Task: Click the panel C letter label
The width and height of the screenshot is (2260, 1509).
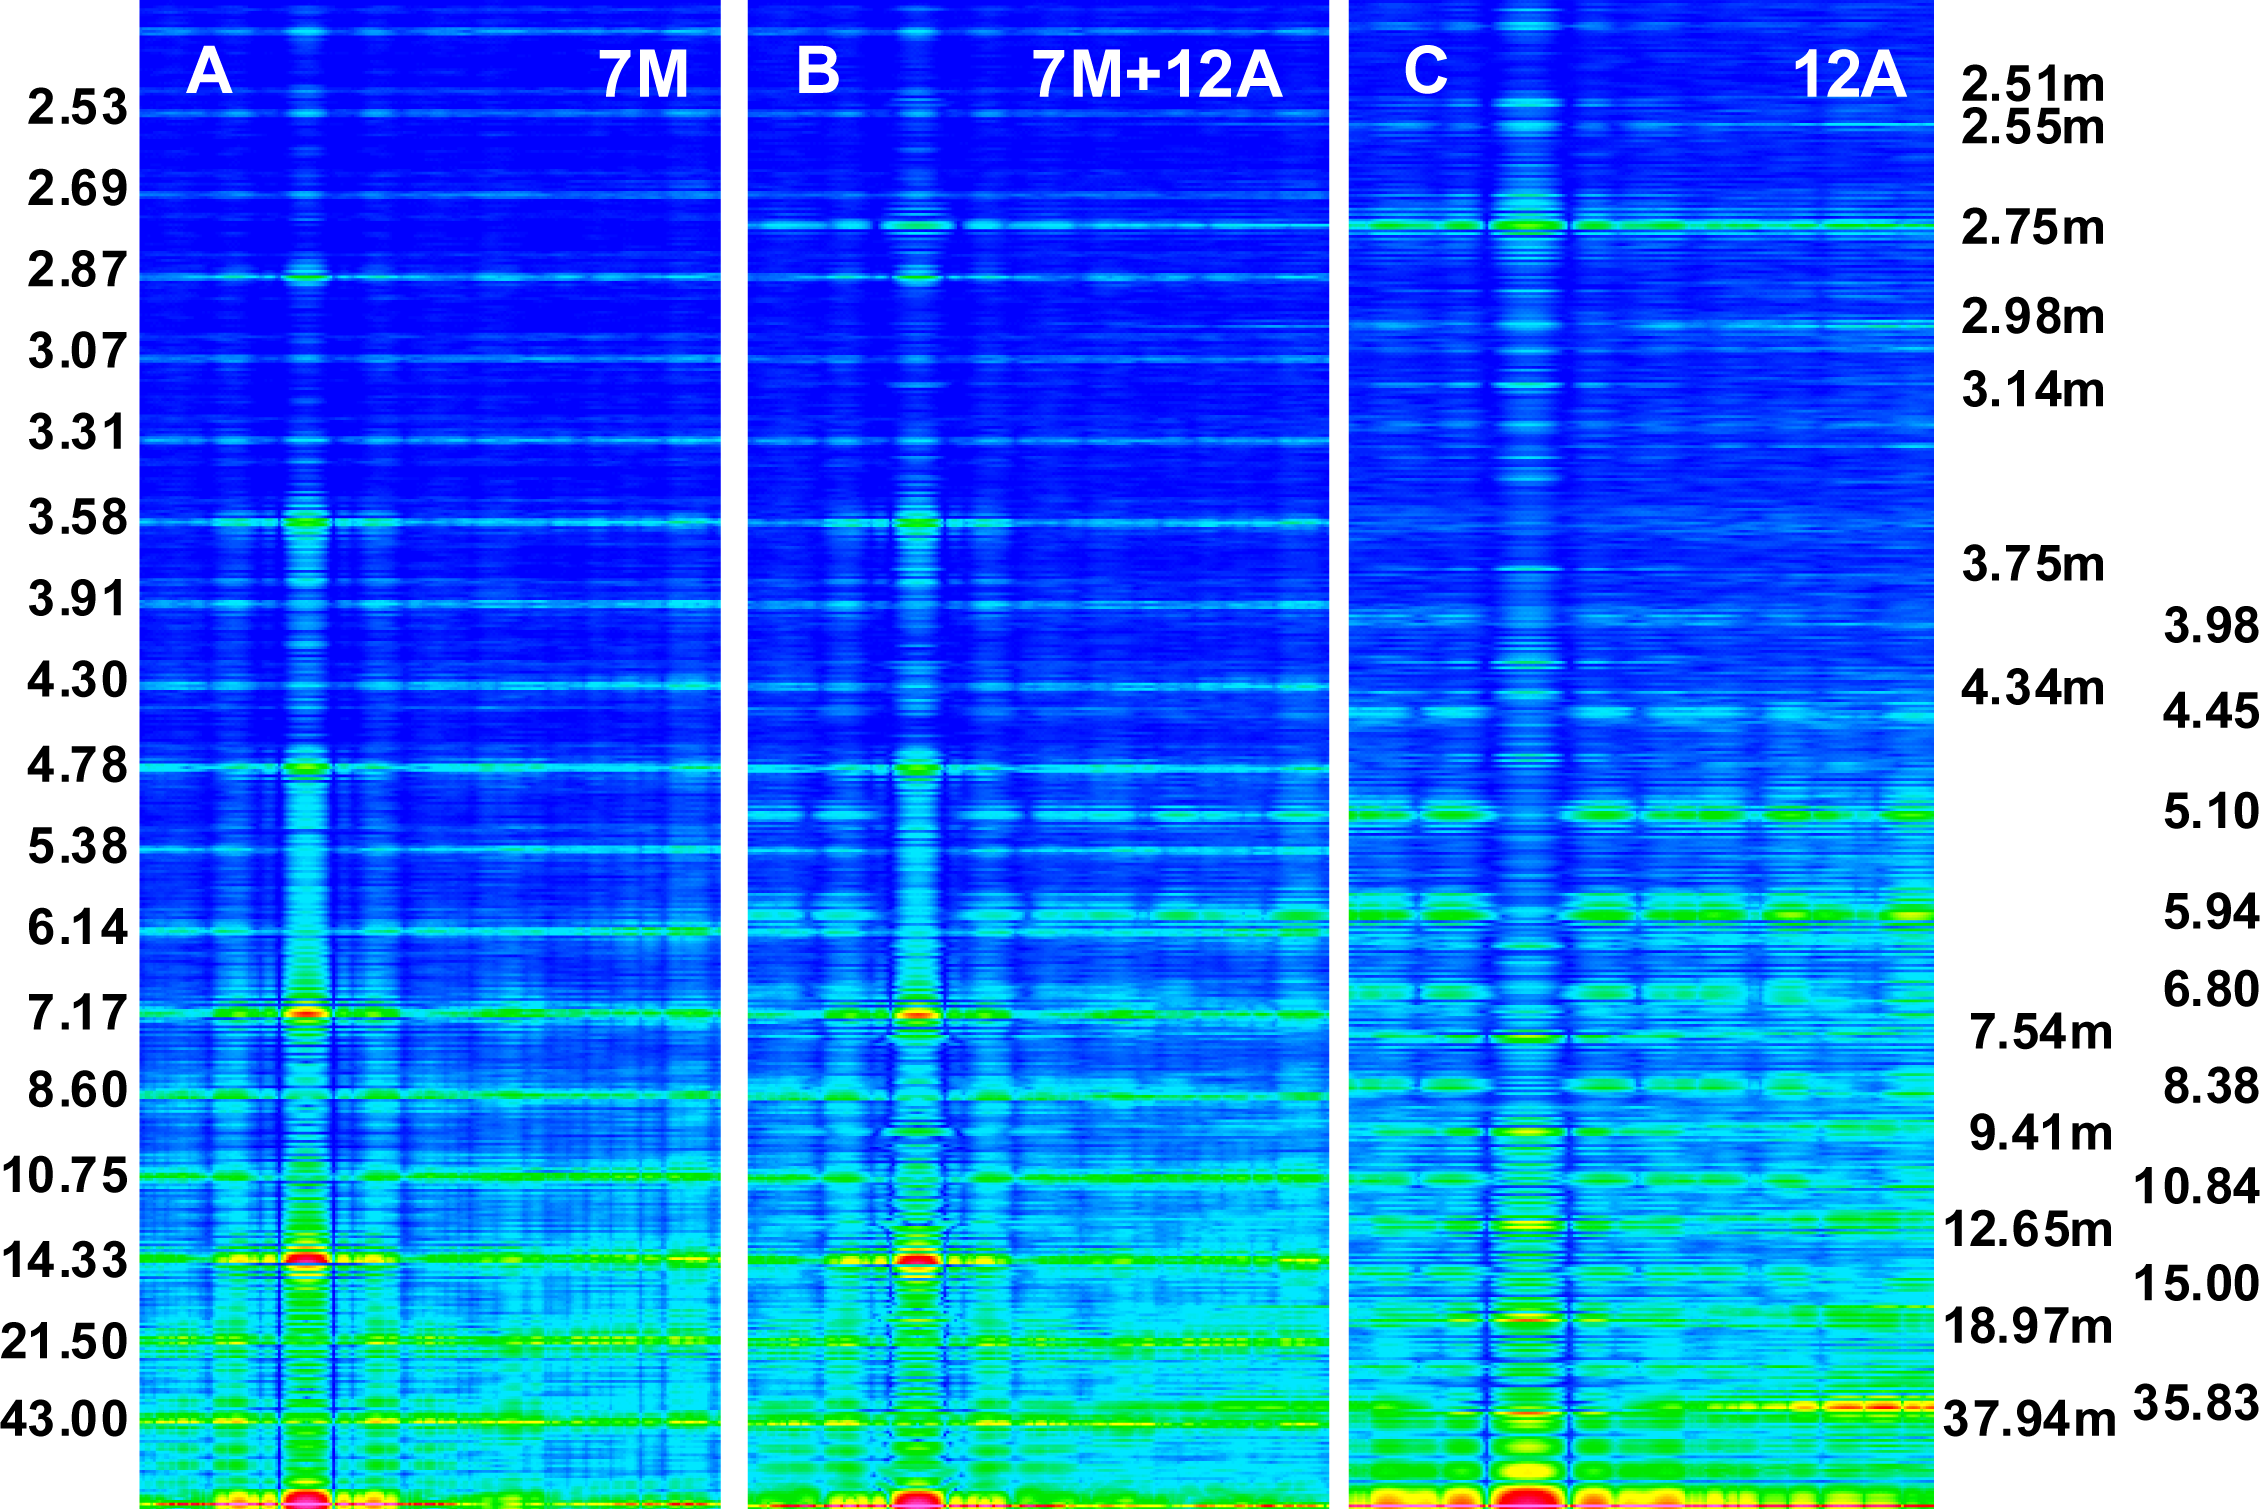Action: pos(1425,71)
